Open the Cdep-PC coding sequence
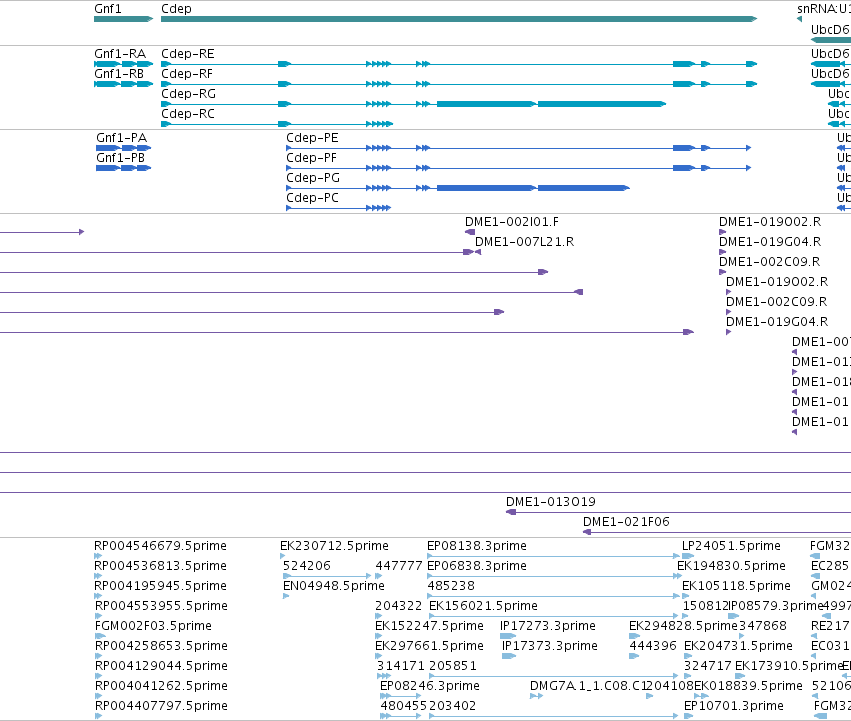The width and height of the screenshot is (851, 721). 312,198
